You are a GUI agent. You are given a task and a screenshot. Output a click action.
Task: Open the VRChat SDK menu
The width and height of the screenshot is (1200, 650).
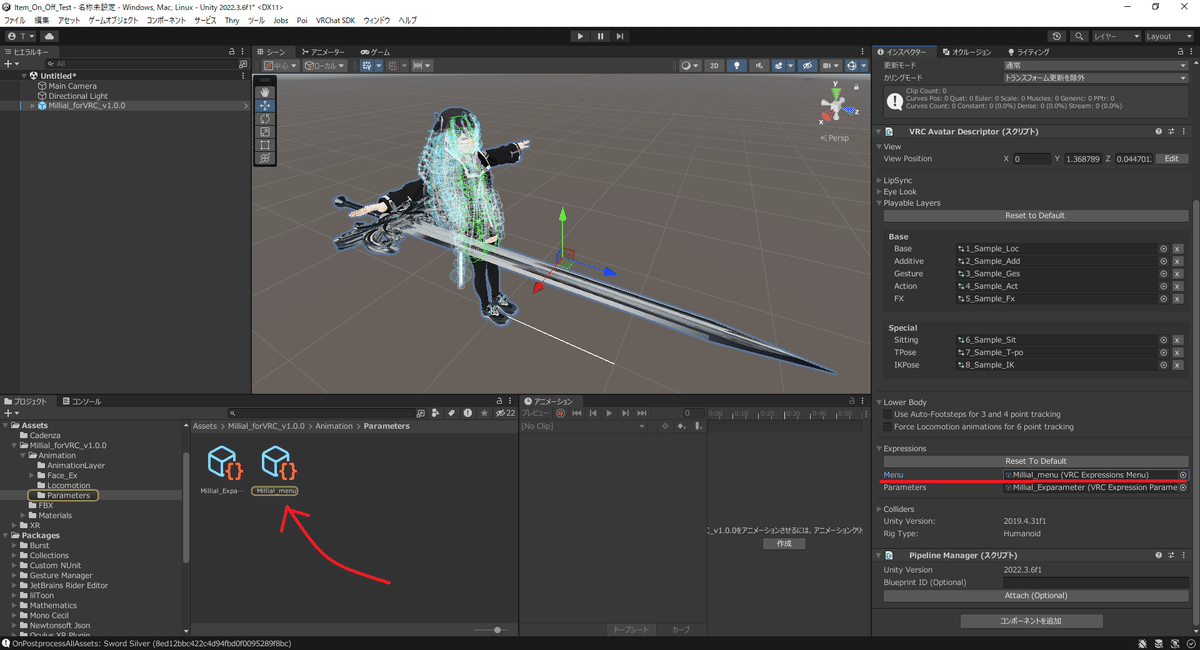pyautogui.click(x=335, y=20)
